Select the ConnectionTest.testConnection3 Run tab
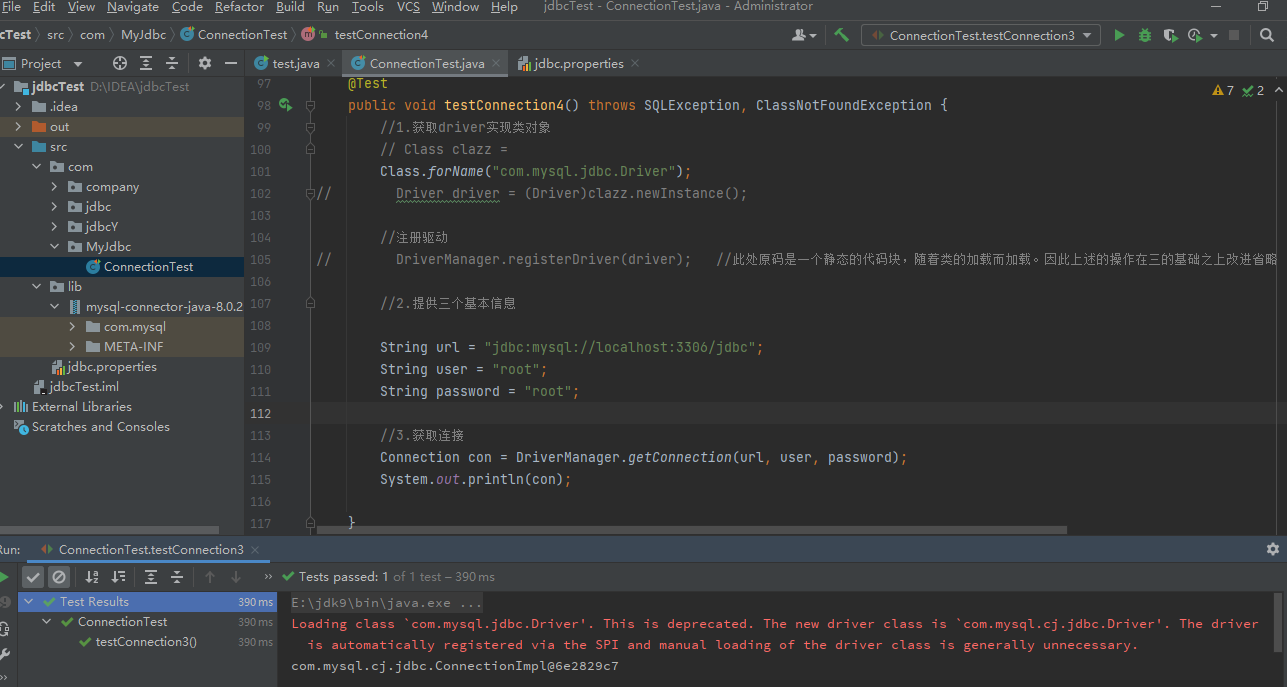Image resolution: width=1287 pixels, height=687 pixels. point(150,549)
